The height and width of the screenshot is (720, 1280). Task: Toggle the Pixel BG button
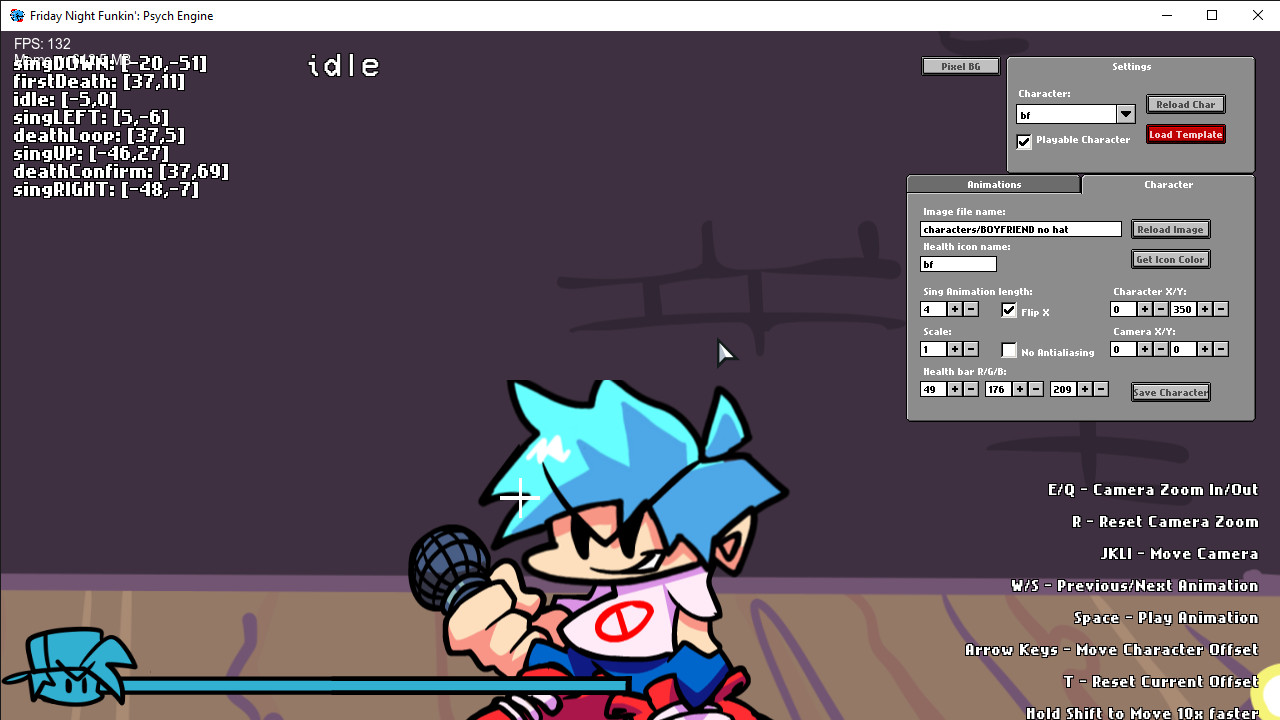960,66
